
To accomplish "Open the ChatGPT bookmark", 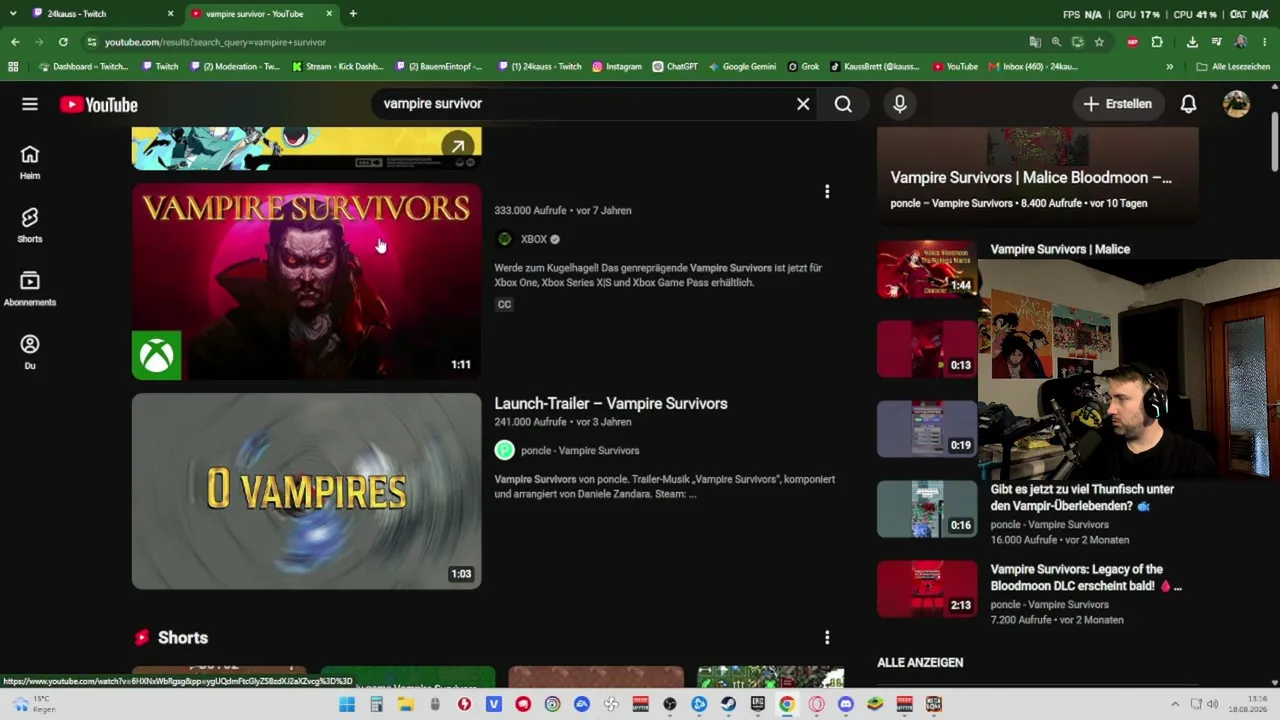I will tap(675, 67).
